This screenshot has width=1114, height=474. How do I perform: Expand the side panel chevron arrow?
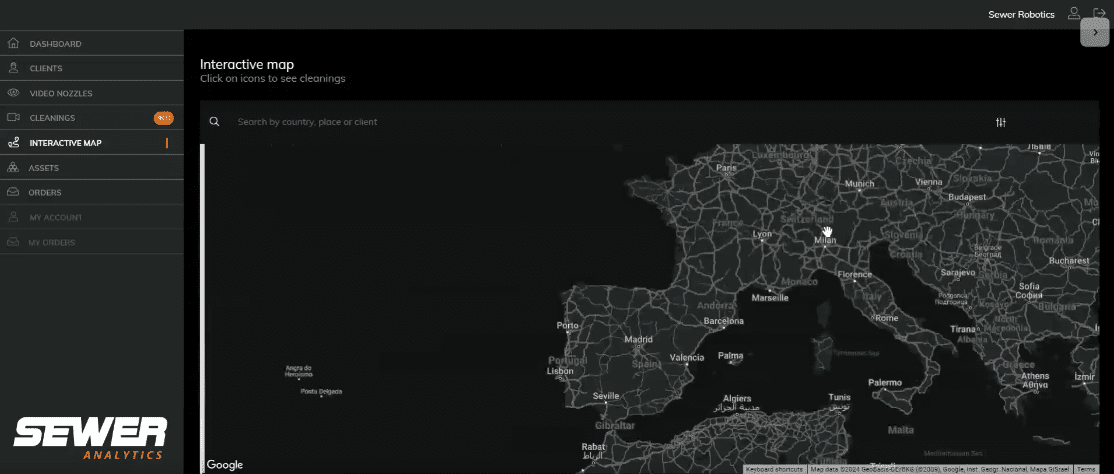pyautogui.click(x=1096, y=32)
